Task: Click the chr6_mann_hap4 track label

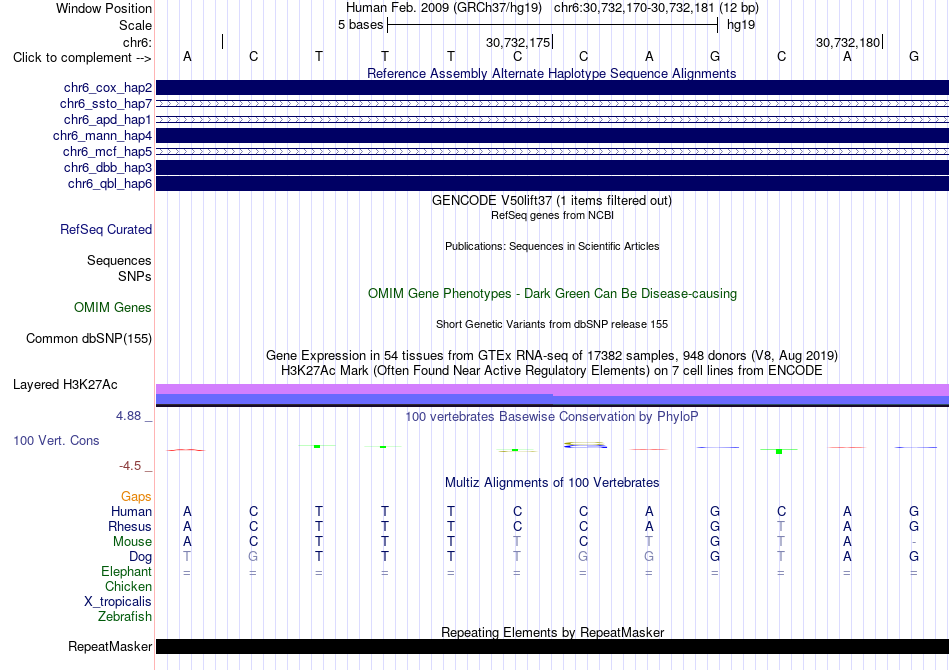Action: tap(102, 136)
